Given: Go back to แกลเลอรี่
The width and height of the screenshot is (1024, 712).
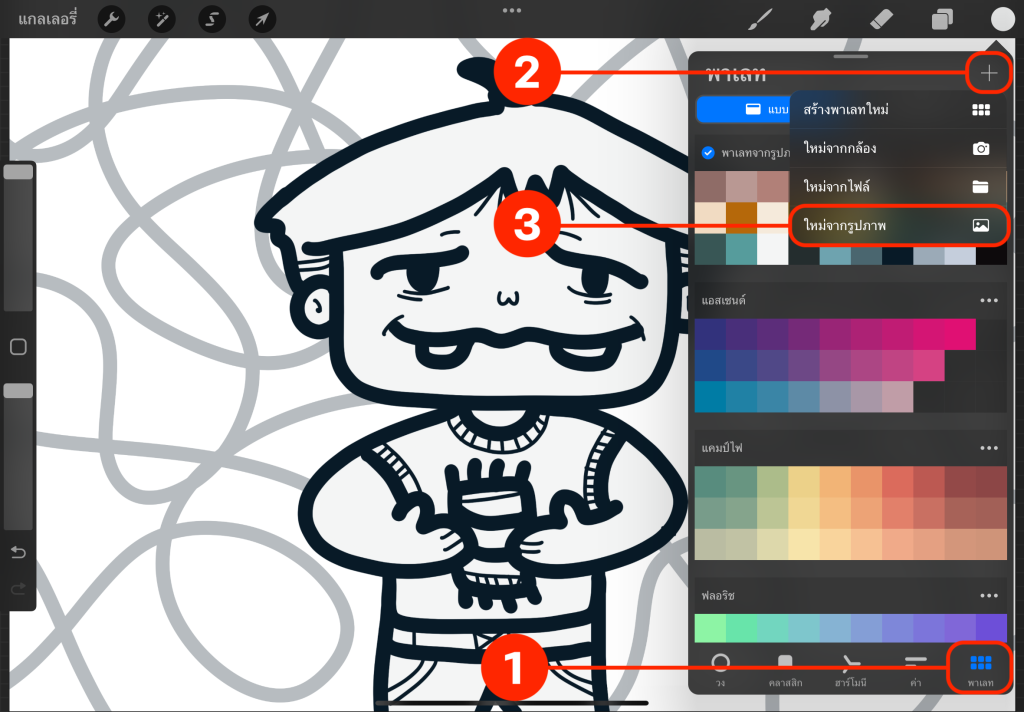Looking at the screenshot, I should pos(48,18).
